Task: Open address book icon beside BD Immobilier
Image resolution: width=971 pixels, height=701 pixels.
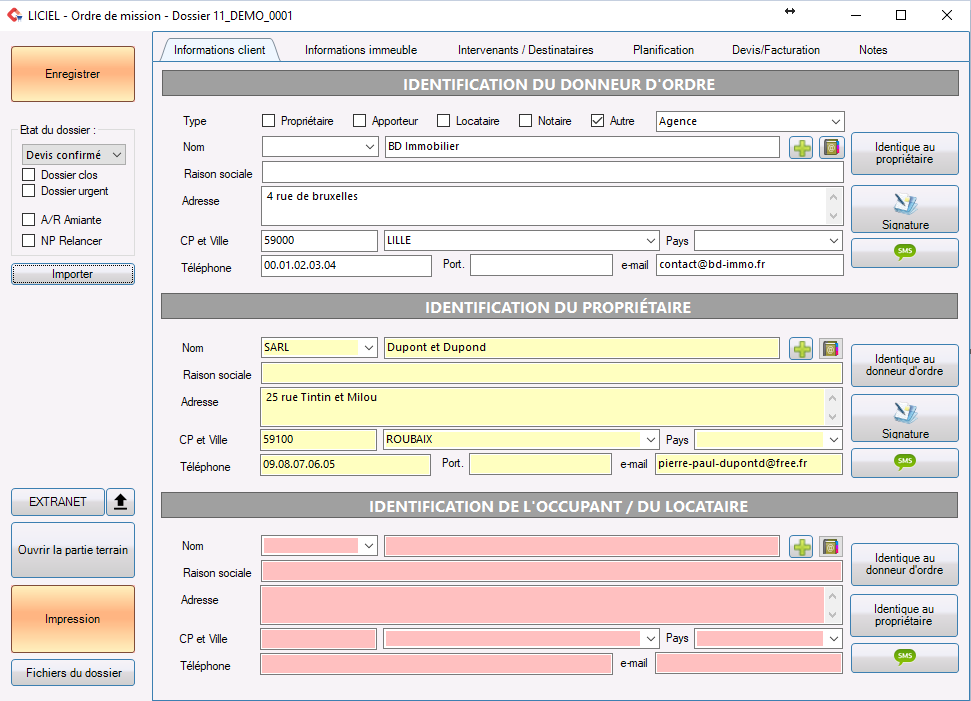Action: (x=831, y=148)
